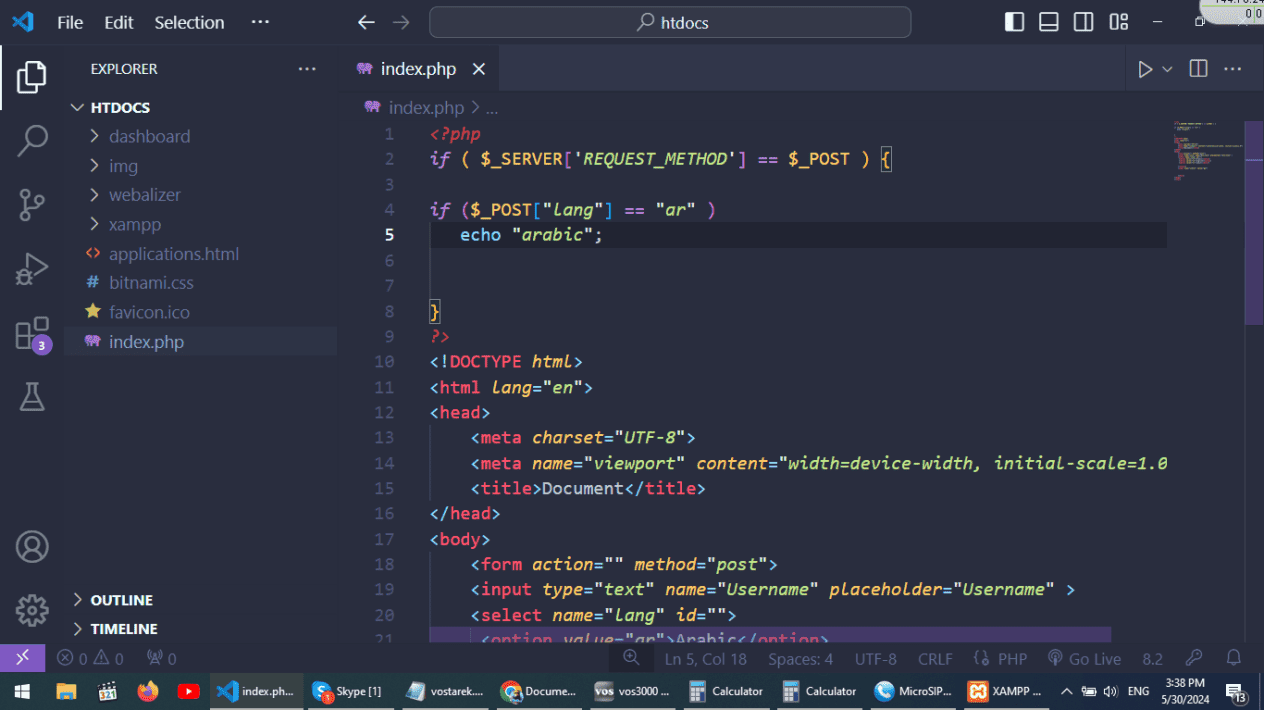Close the index.php editor tab

coord(479,69)
